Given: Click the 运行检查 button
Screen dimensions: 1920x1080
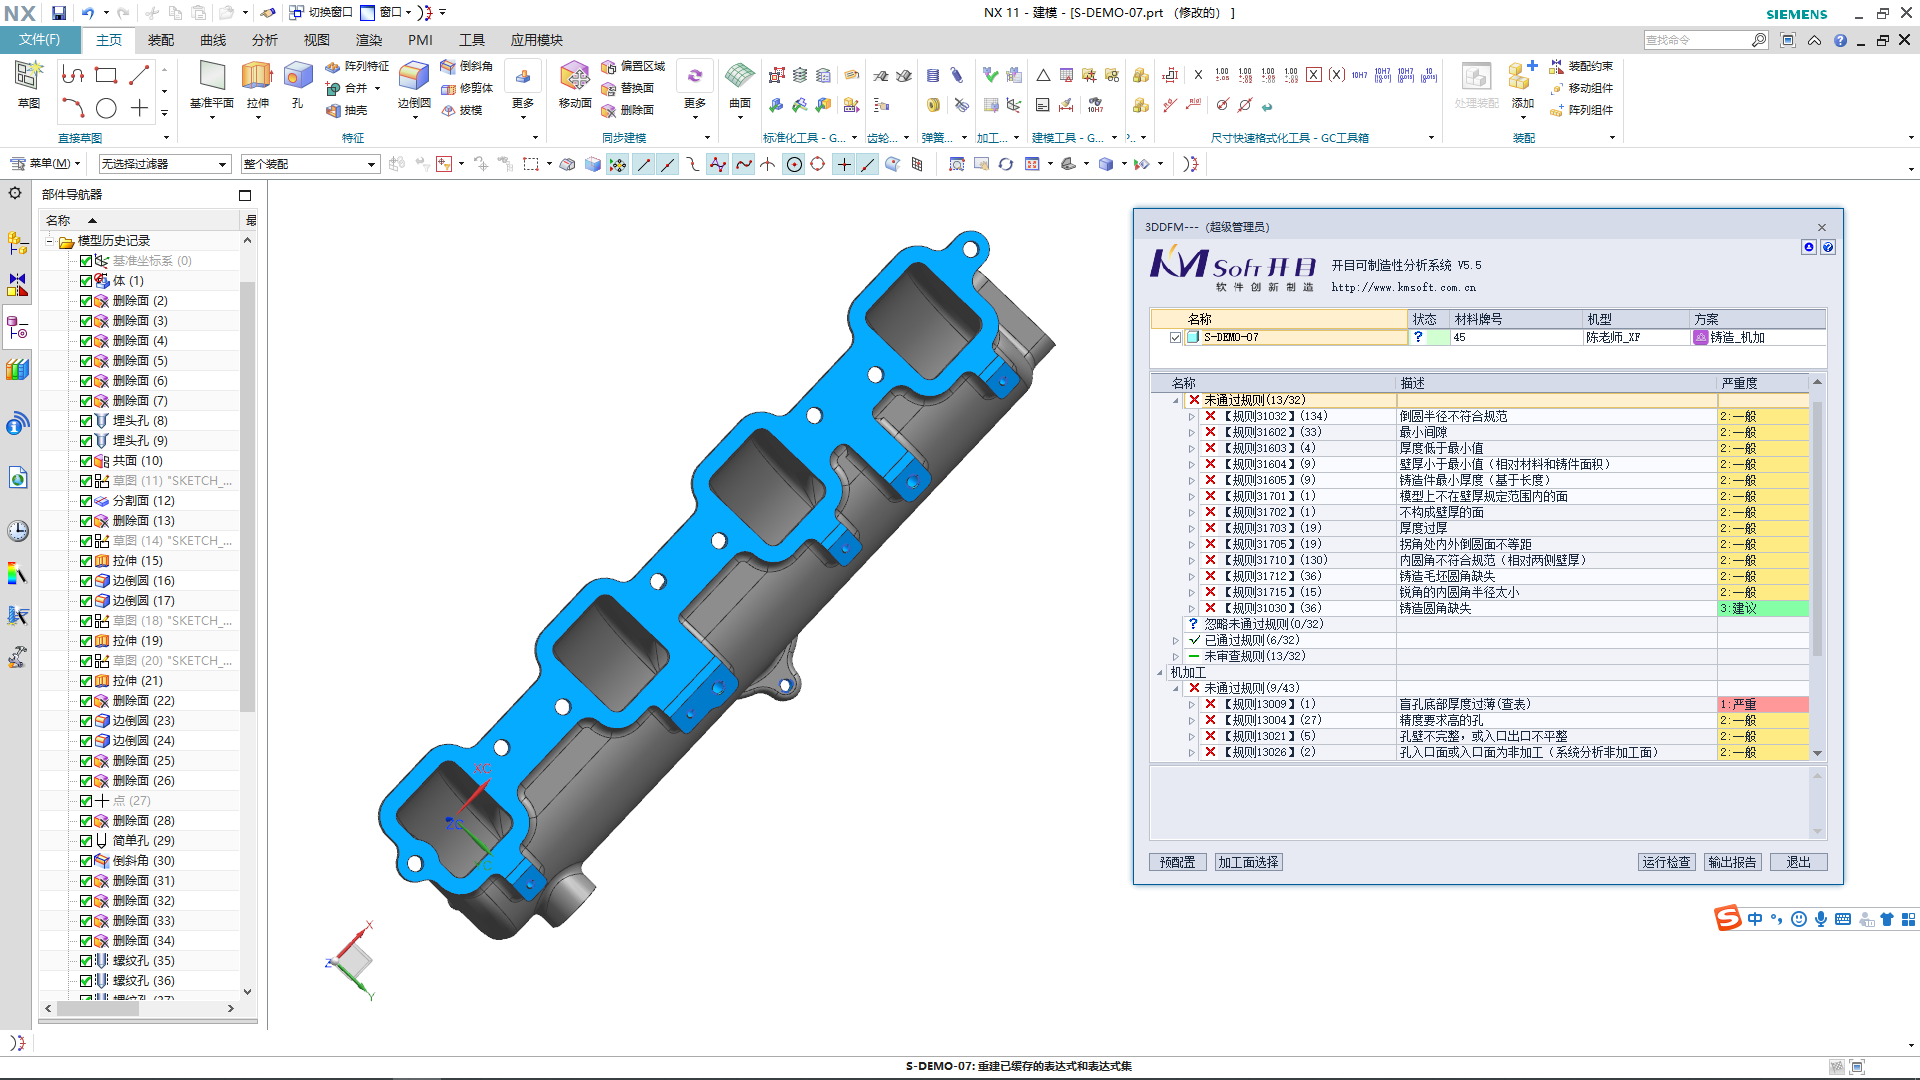Looking at the screenshot, I should click(1666, 862).
